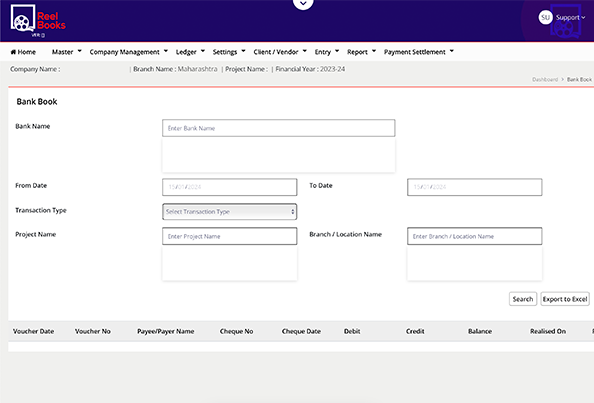Open the Entry menu

pyautogui.click(x=327, y=52)
